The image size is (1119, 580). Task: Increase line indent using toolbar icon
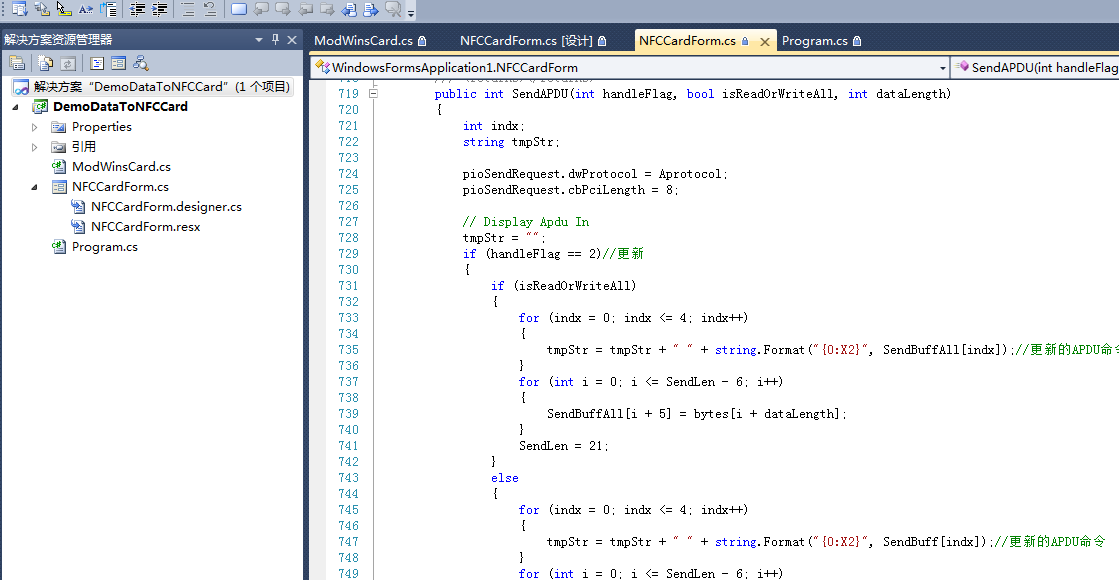(160, 9)
